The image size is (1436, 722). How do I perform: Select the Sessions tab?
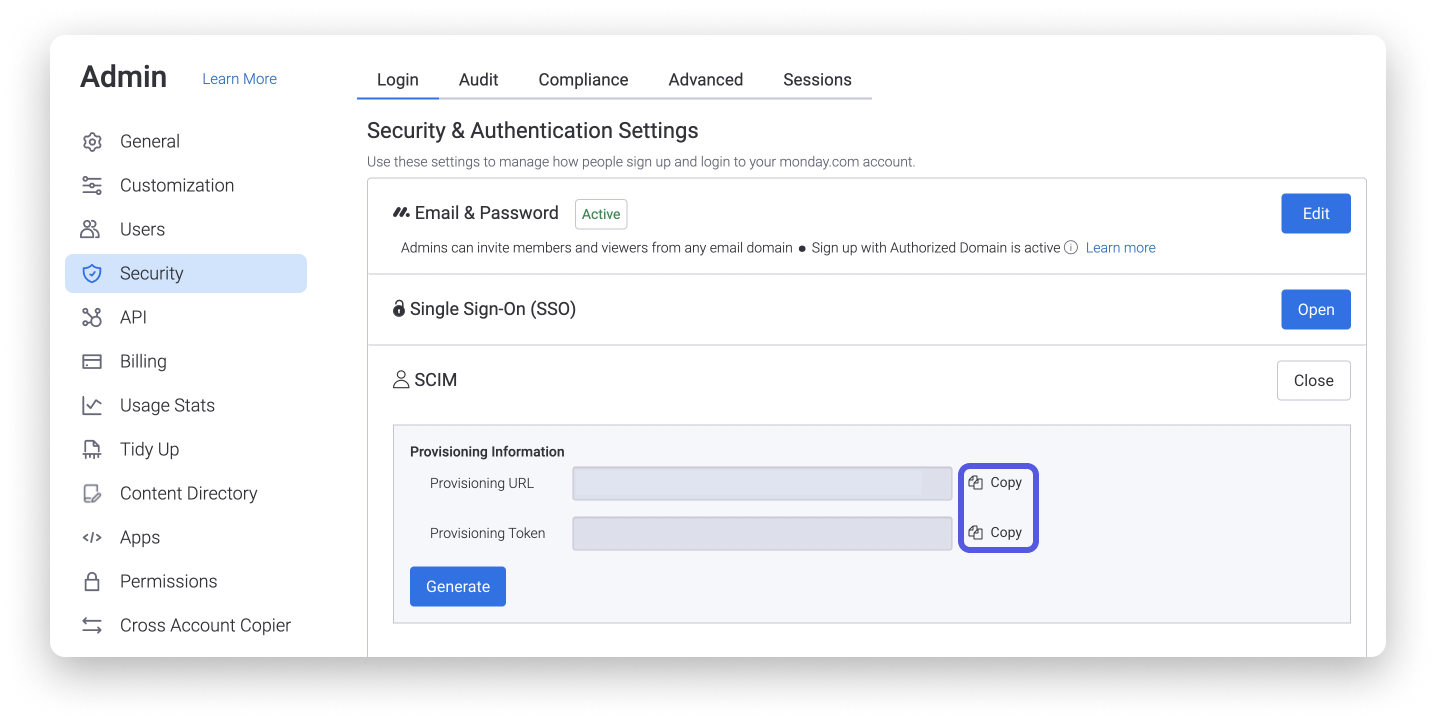(x=817, y=79)
